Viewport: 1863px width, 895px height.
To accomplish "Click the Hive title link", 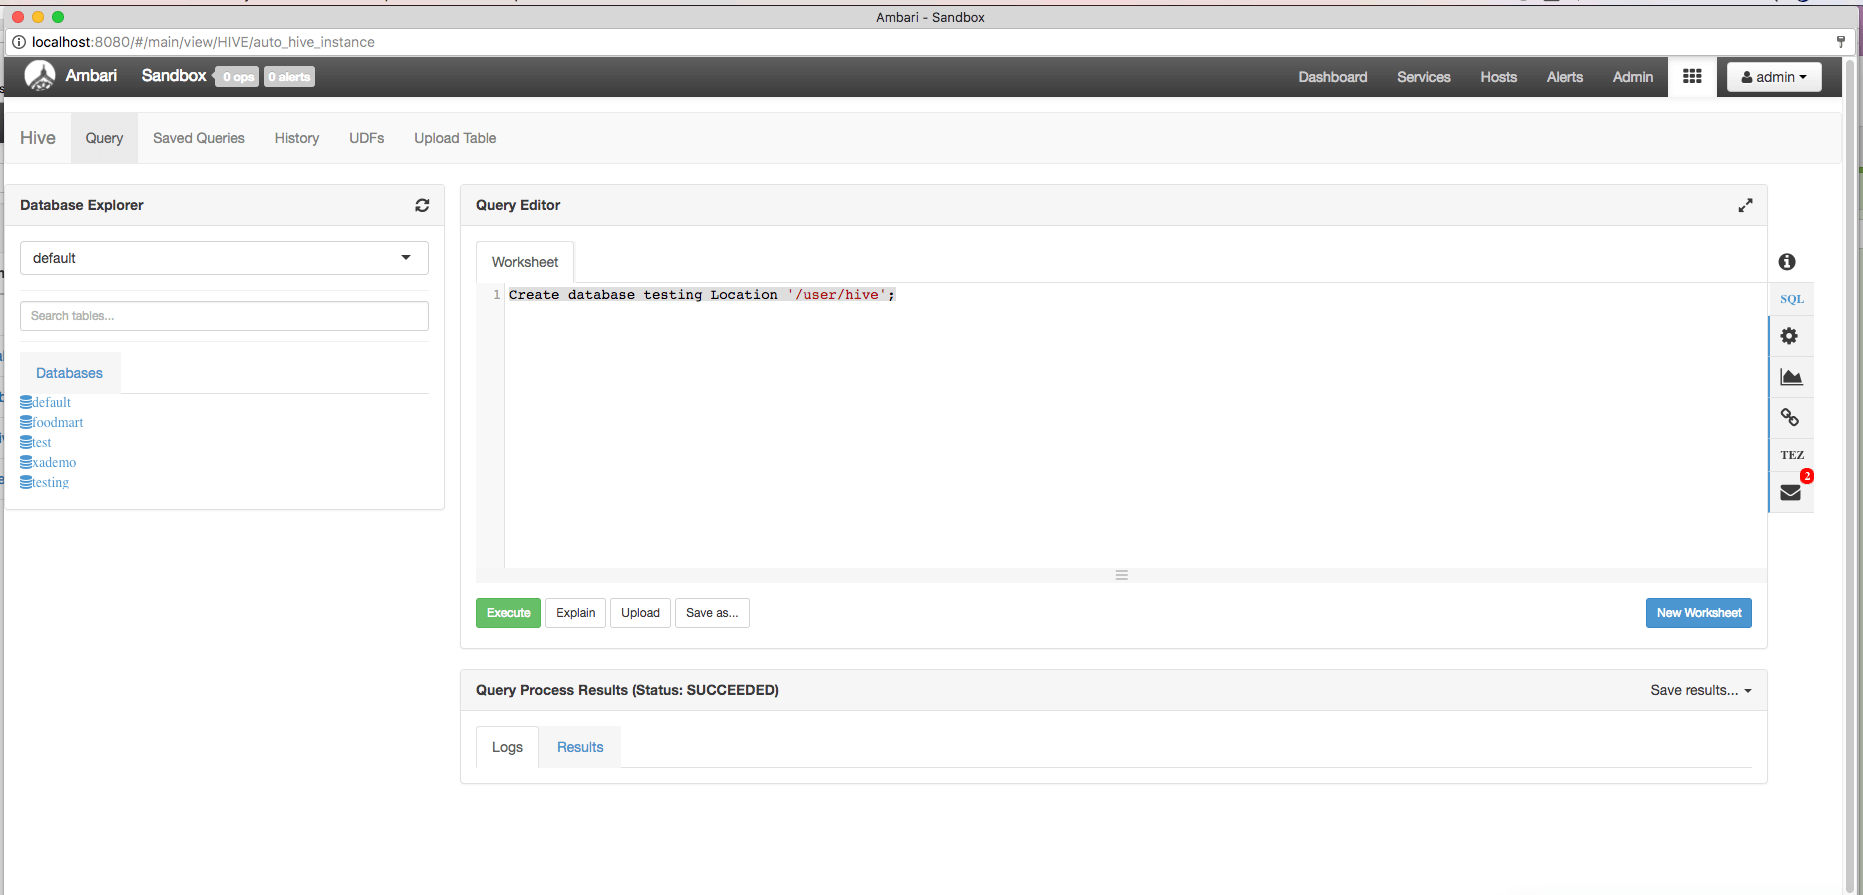I will click(38, 138).
